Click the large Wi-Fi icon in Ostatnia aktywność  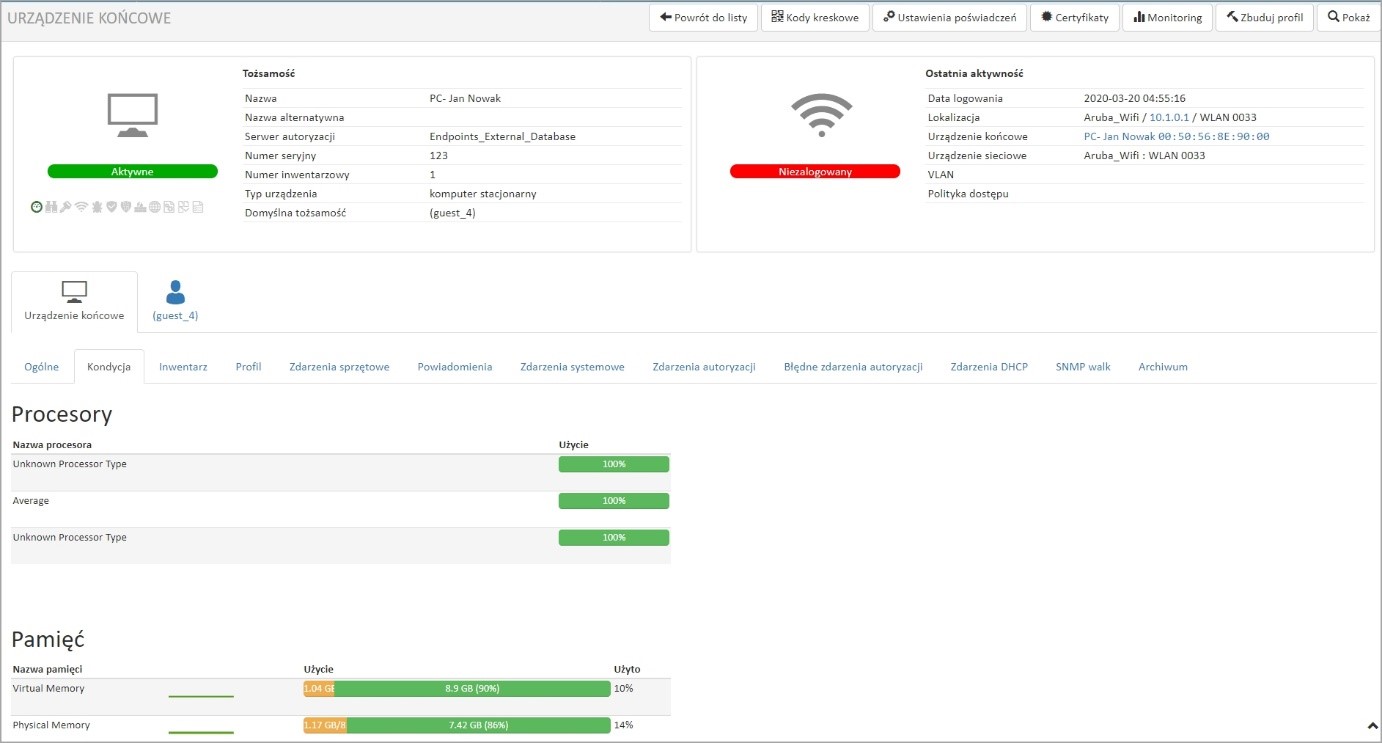(821, 115)
